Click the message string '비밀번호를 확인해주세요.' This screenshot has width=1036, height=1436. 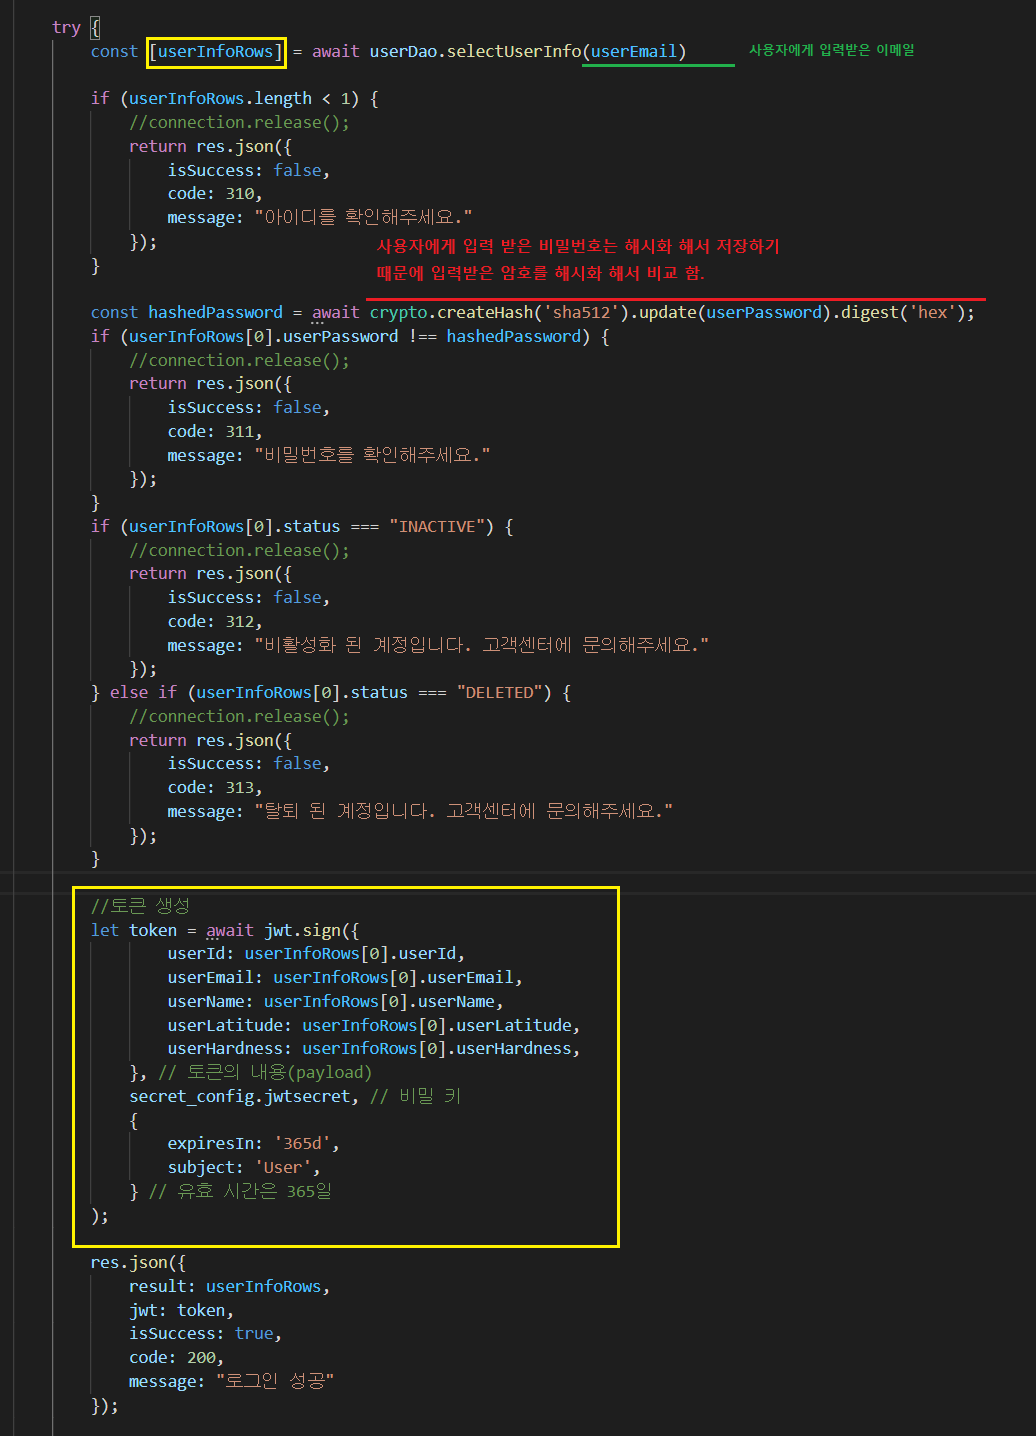click(373, 455)
